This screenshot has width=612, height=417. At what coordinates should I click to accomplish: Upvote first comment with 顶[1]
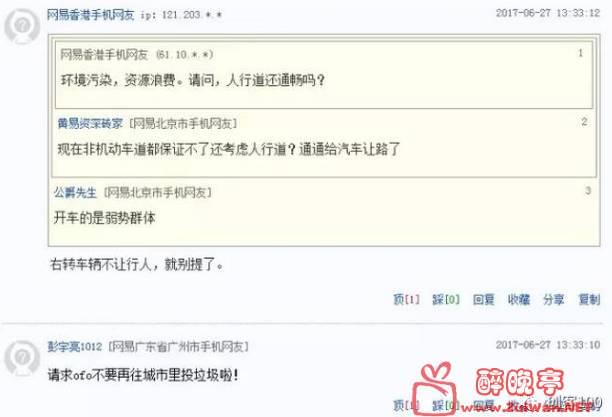point(406,299)
